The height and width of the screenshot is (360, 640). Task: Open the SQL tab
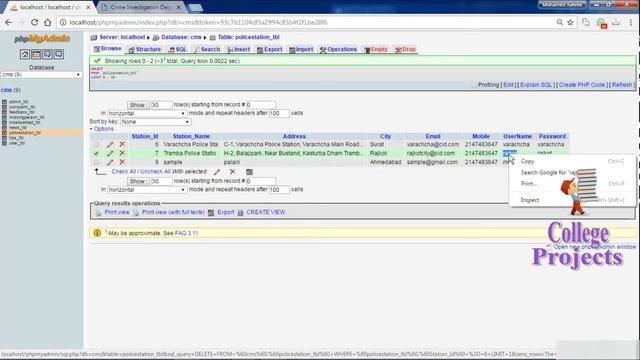click(178, 49)
